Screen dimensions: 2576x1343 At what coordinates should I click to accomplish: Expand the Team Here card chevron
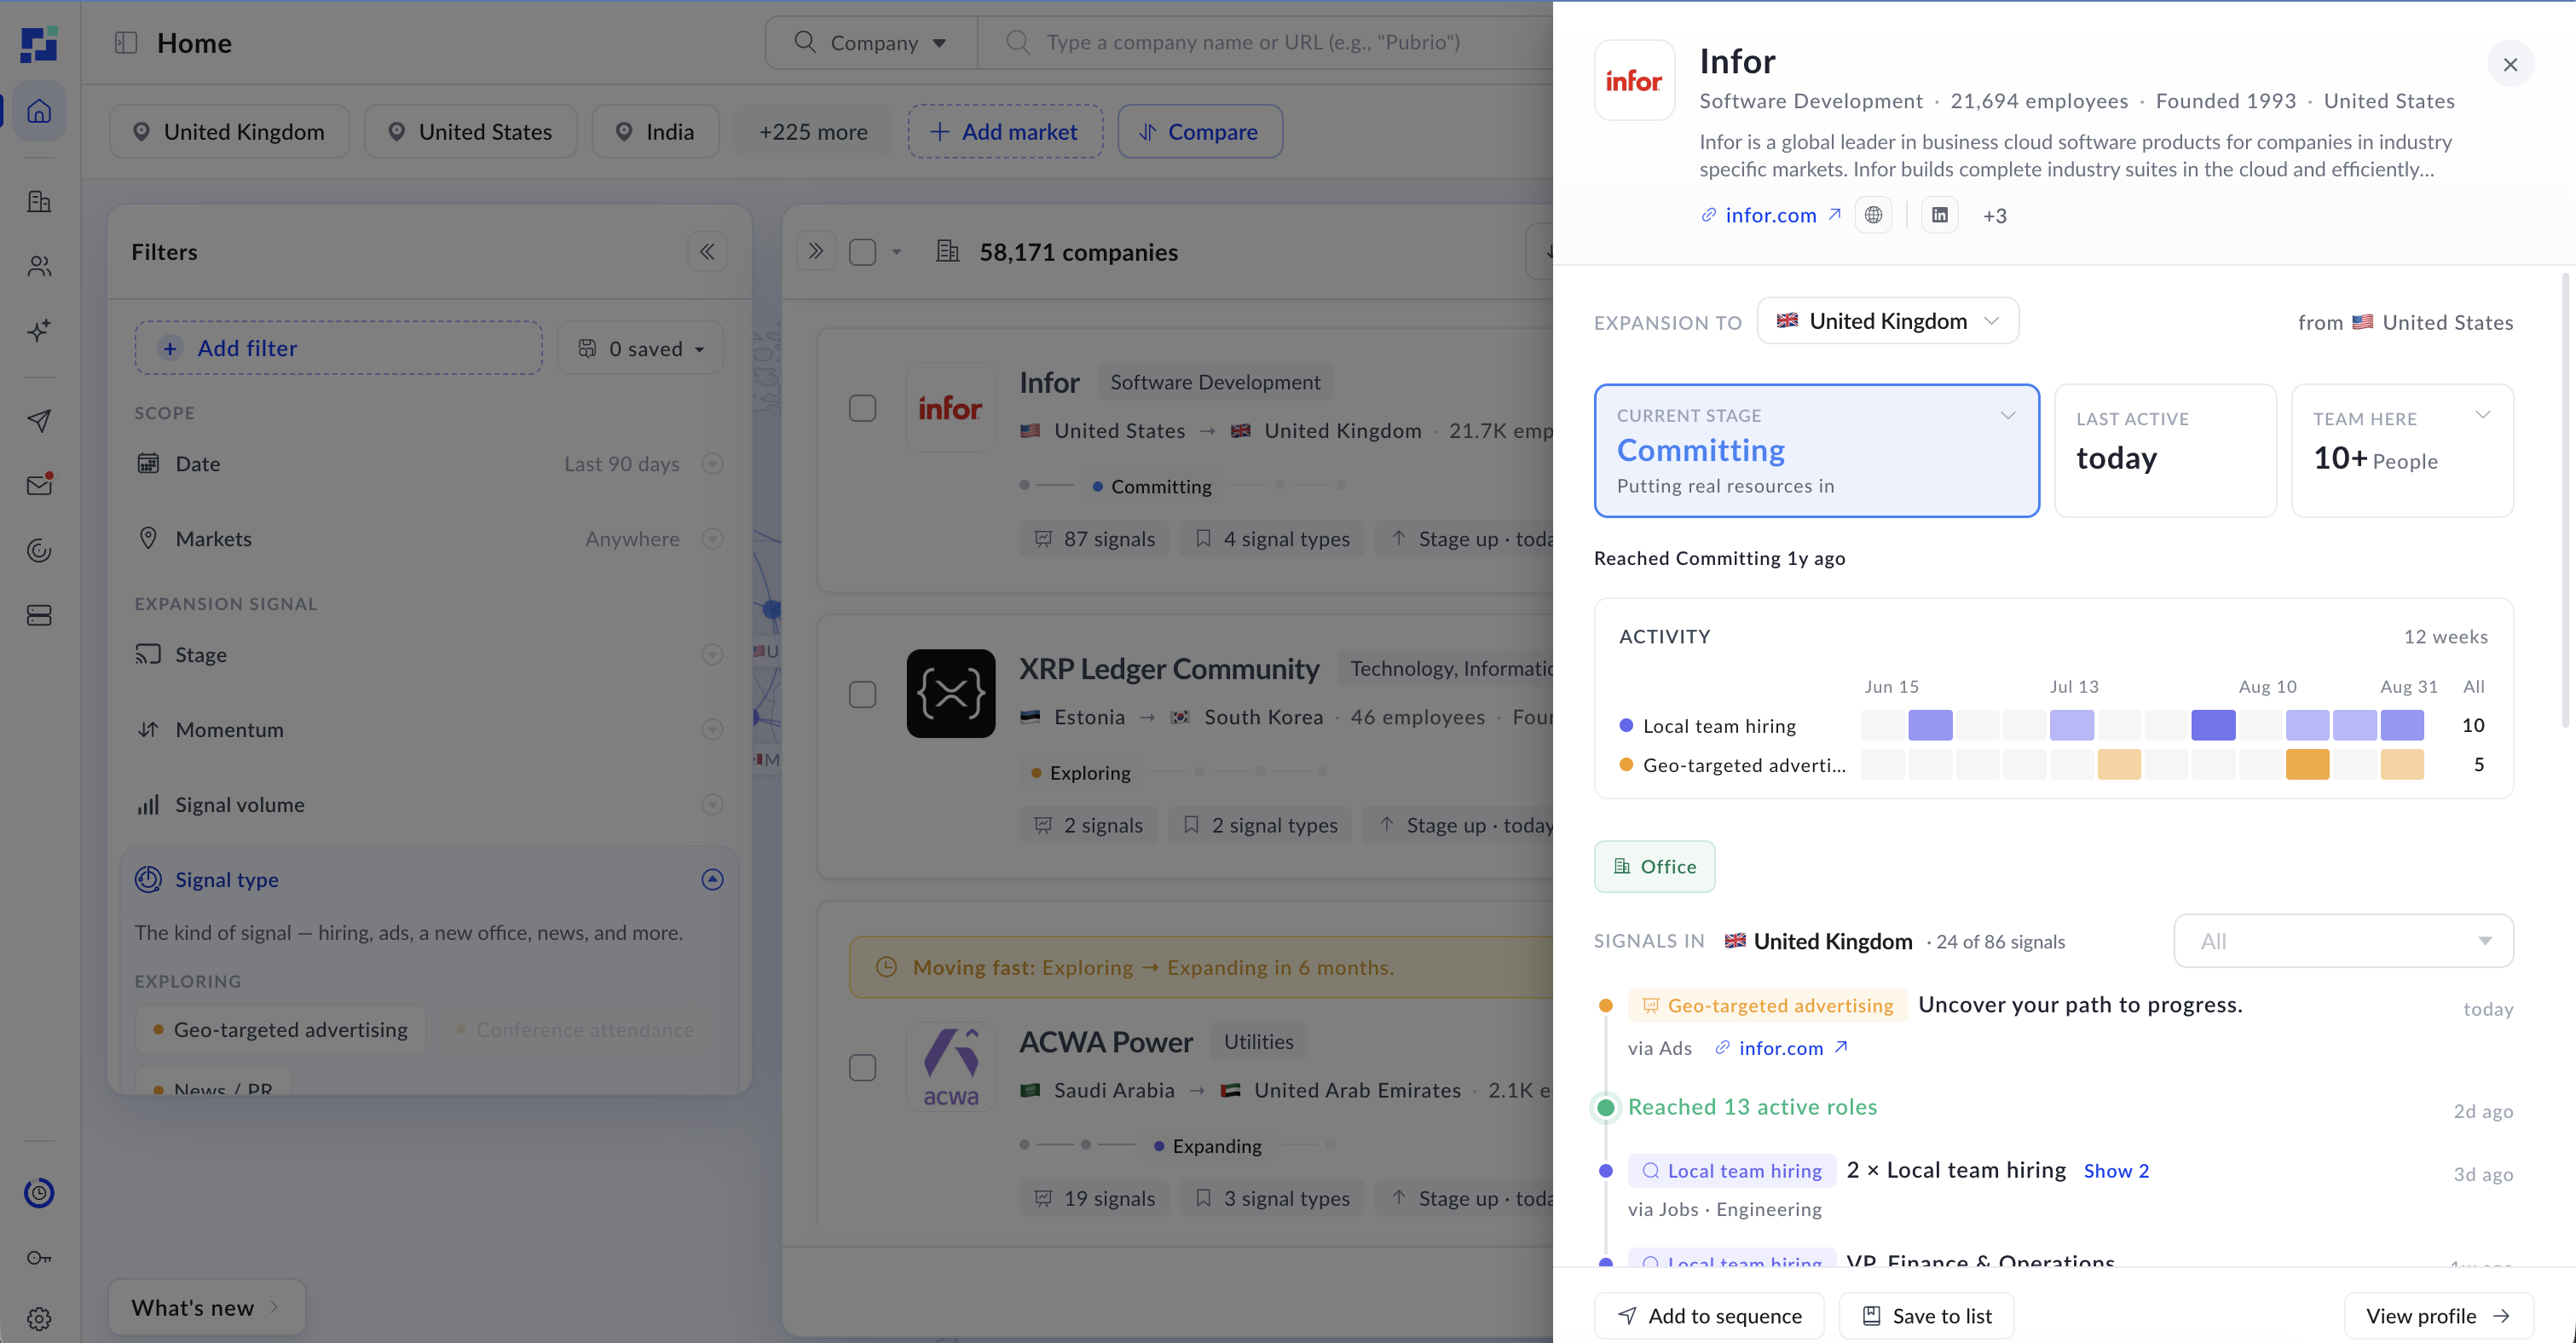(x=2482, y=415)
